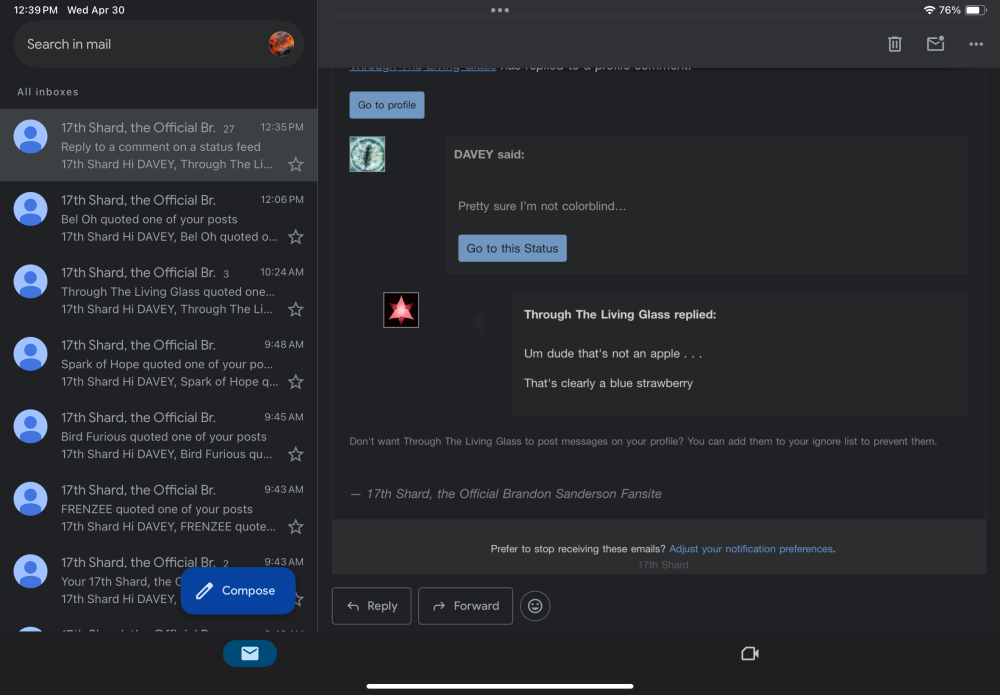The width and height of the screenshot is (1000, 695).
Task: Tap 'That's clearly a blue strawberry' reply text
Action: [608, 383]
